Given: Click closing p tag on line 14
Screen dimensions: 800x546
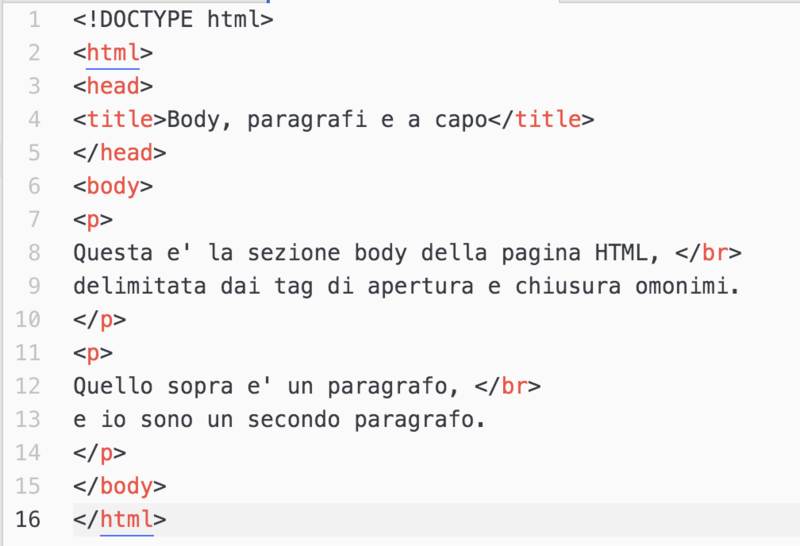Looking at the screenshot, I should (x=99, y=453).
